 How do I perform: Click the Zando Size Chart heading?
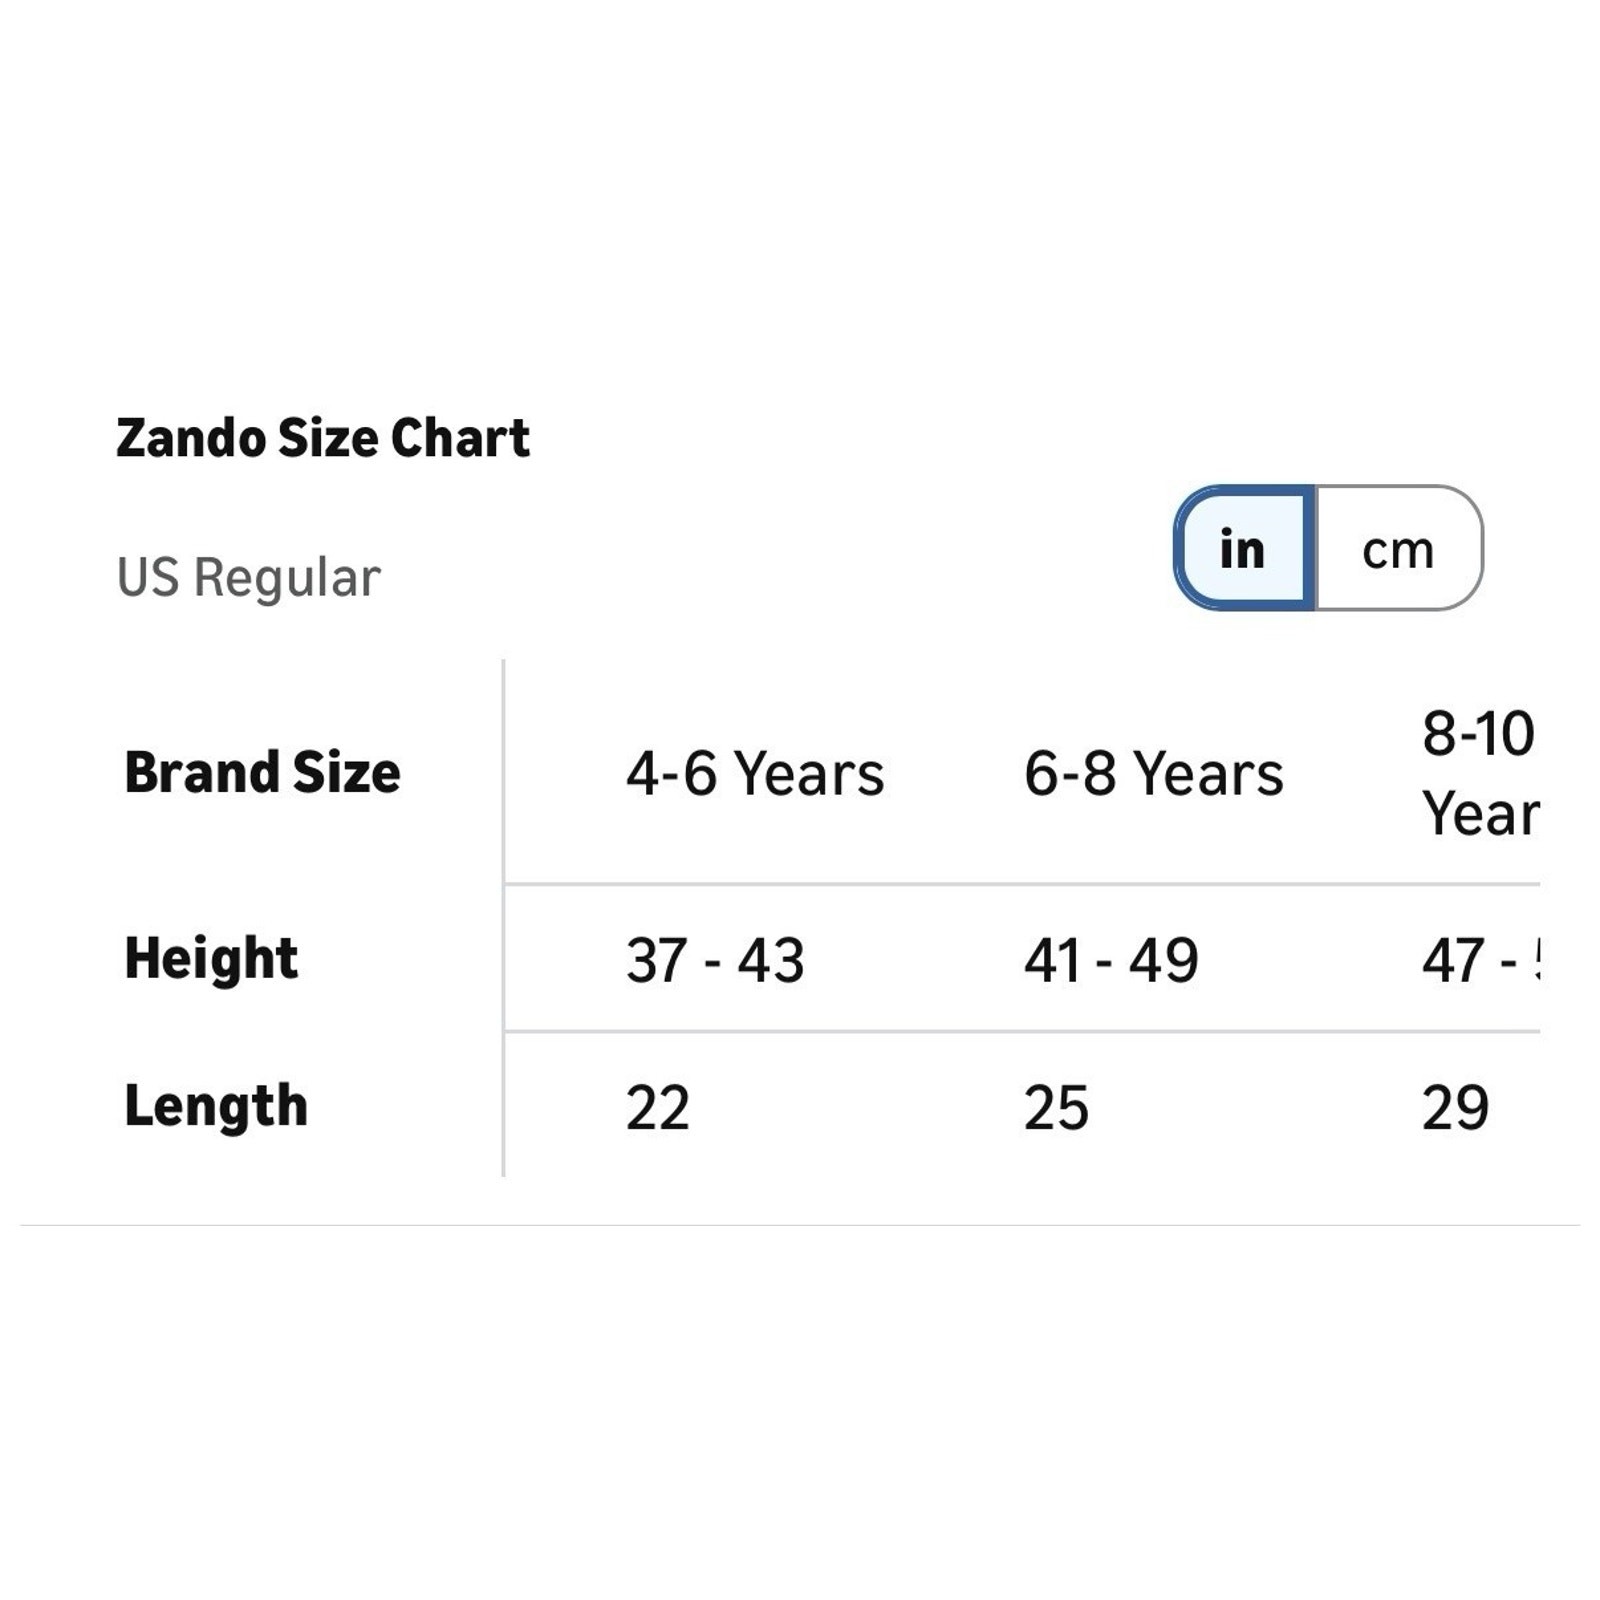click(323, 438)
